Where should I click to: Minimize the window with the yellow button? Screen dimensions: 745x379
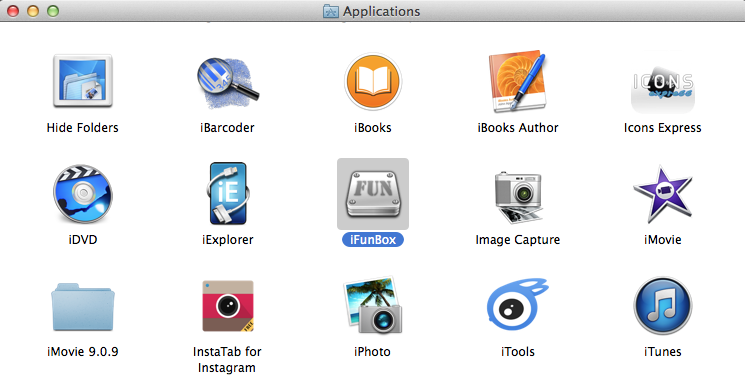tap(33, 10)
